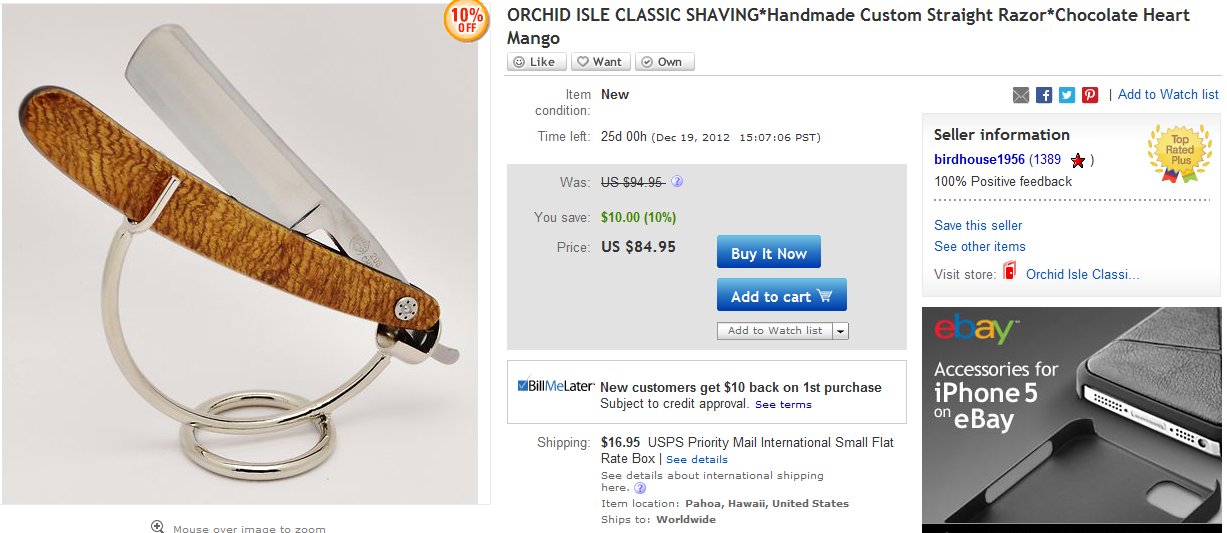Share this item on Twitter
Screen dimensions: 1227x533
(1067, 95)
